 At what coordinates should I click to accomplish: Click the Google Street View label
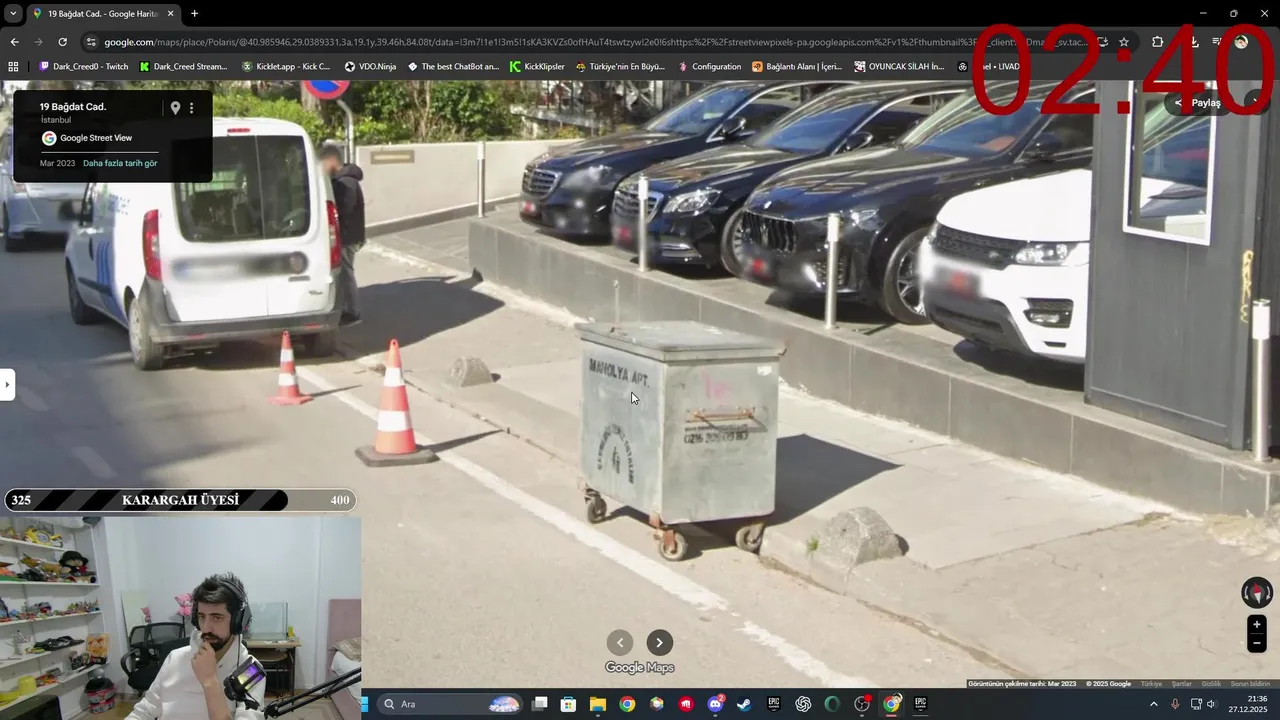click(x=96, y=138)
